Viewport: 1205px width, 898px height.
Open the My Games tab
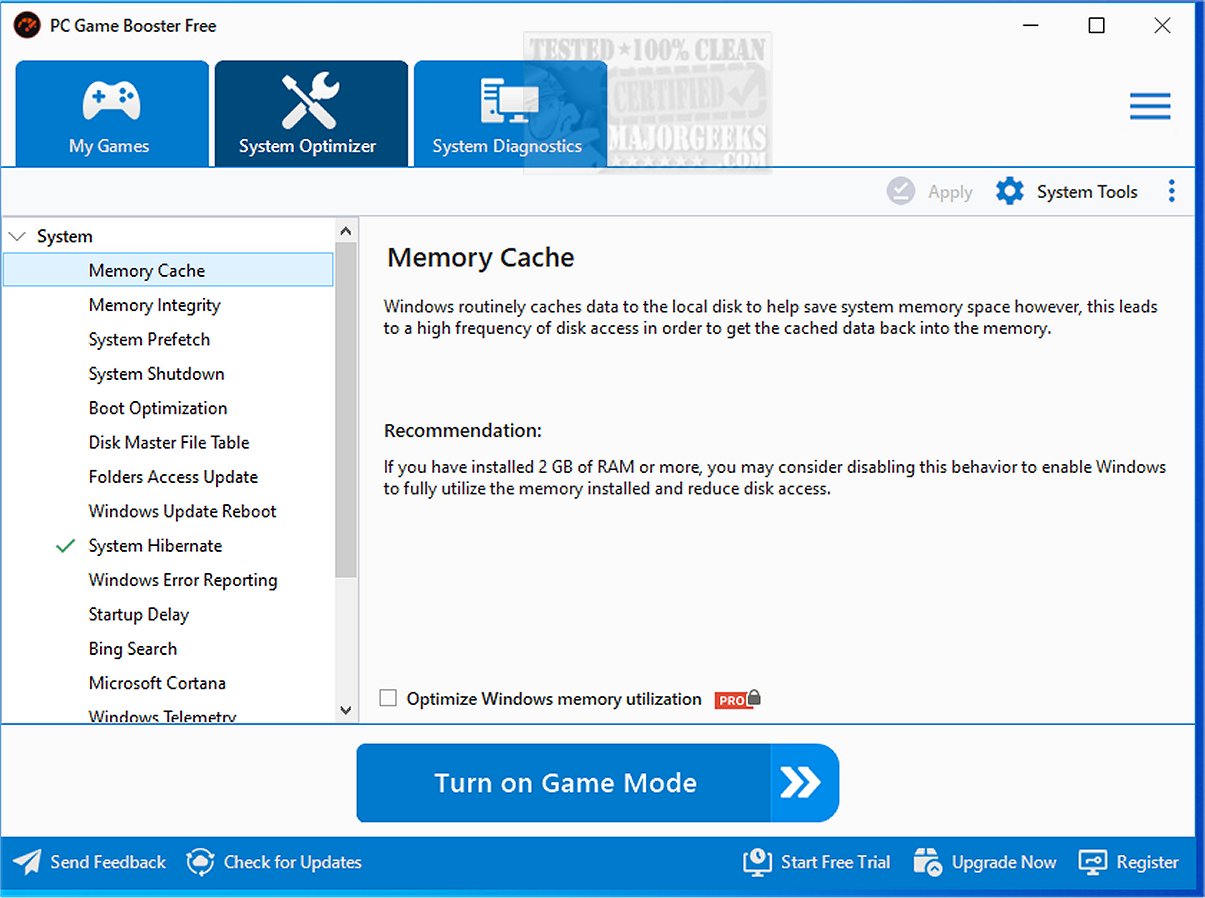[112, 113]
